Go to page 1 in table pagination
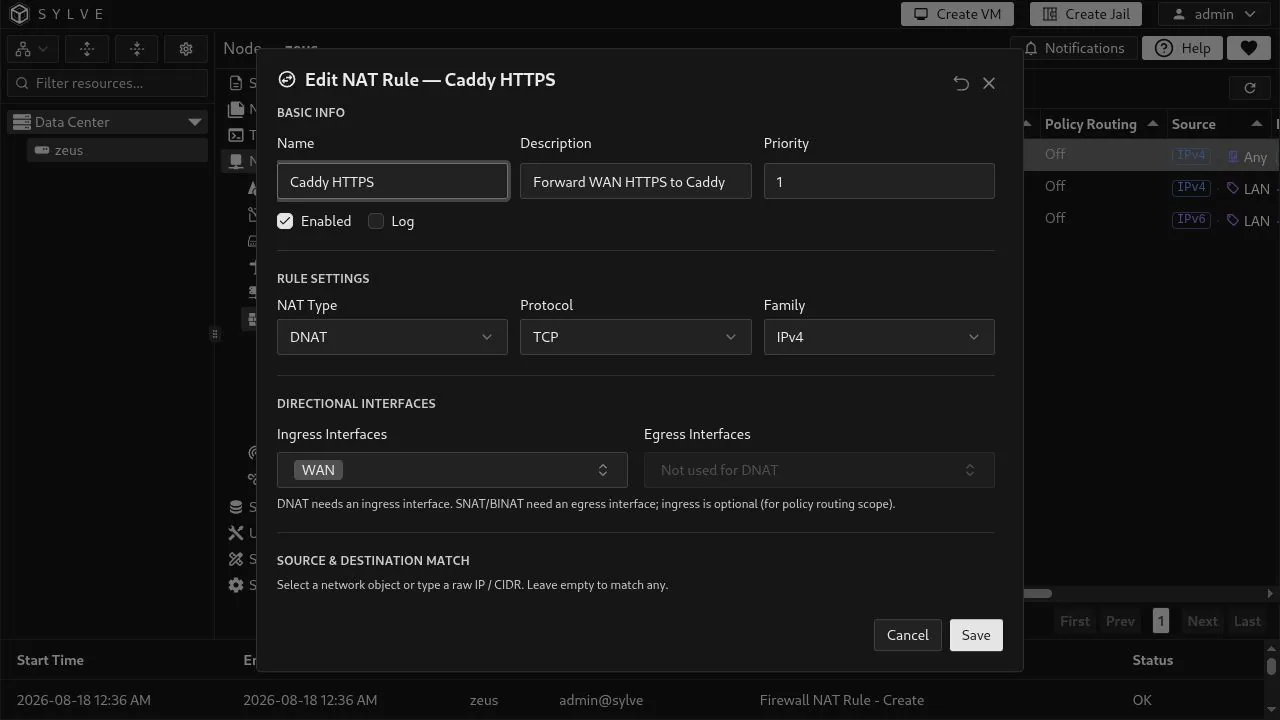The width and height of the screenshot is (1280, 720). tap(1160, 621)
